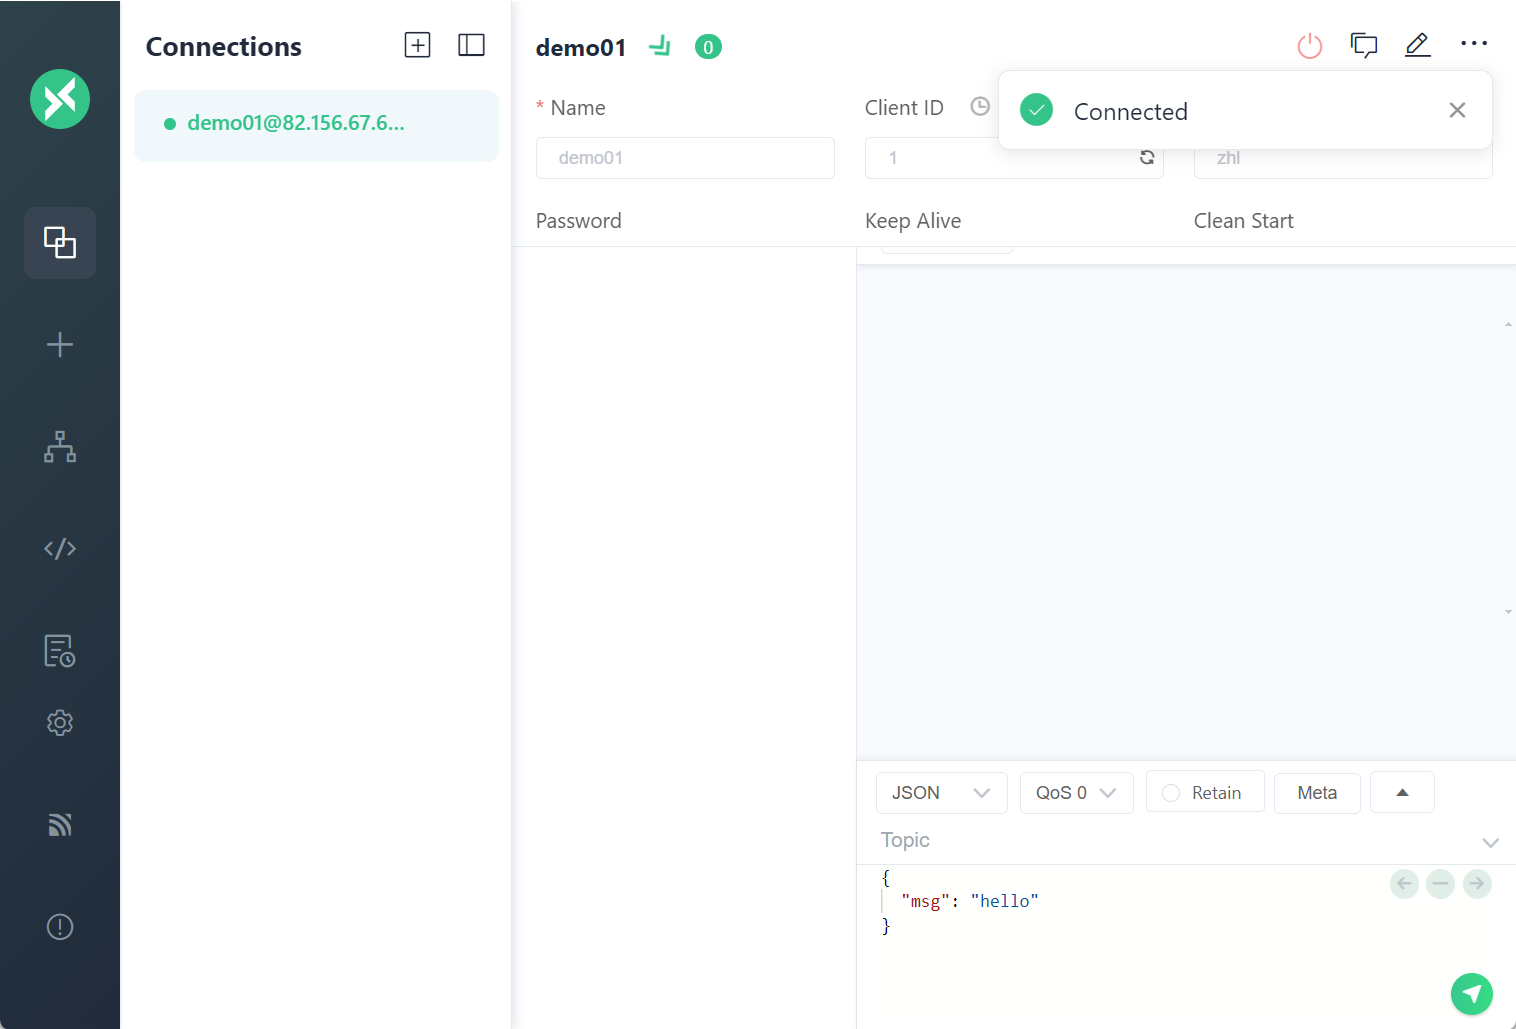Send the message with paper plane button
This screenshot has width=1516, height=1029.
(1471, 993)
